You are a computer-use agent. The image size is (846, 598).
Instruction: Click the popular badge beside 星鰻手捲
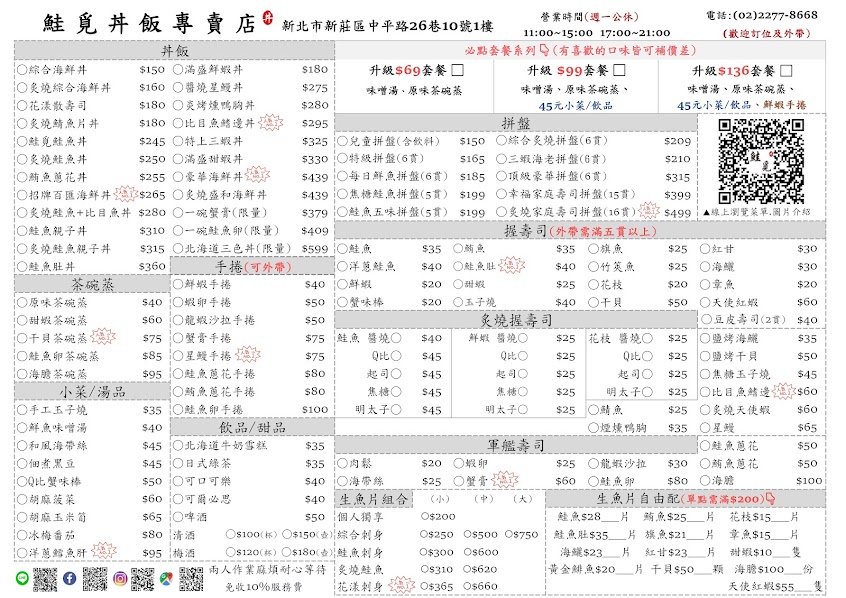click(248, 355)
